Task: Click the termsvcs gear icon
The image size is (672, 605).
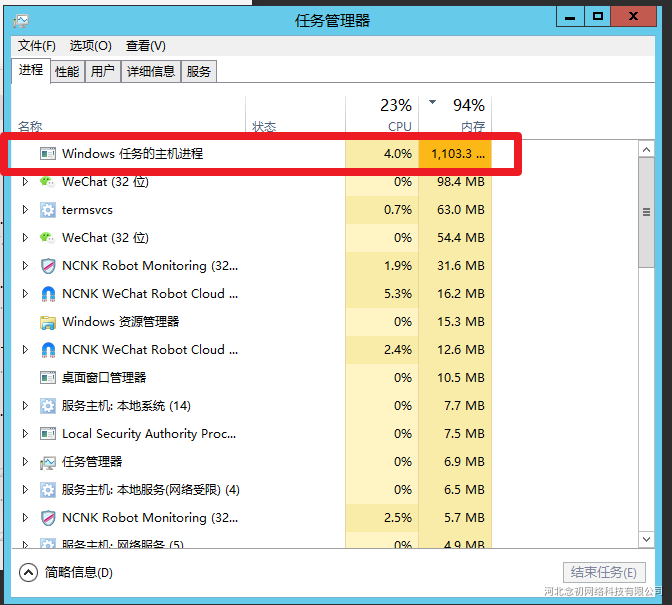Action: [x=48, y=210]
